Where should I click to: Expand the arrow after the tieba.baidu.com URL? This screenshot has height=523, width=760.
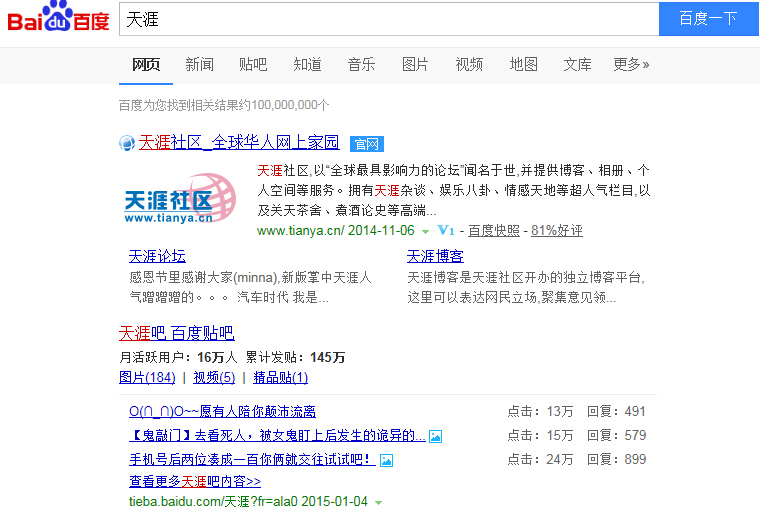[x=378, y=502]
